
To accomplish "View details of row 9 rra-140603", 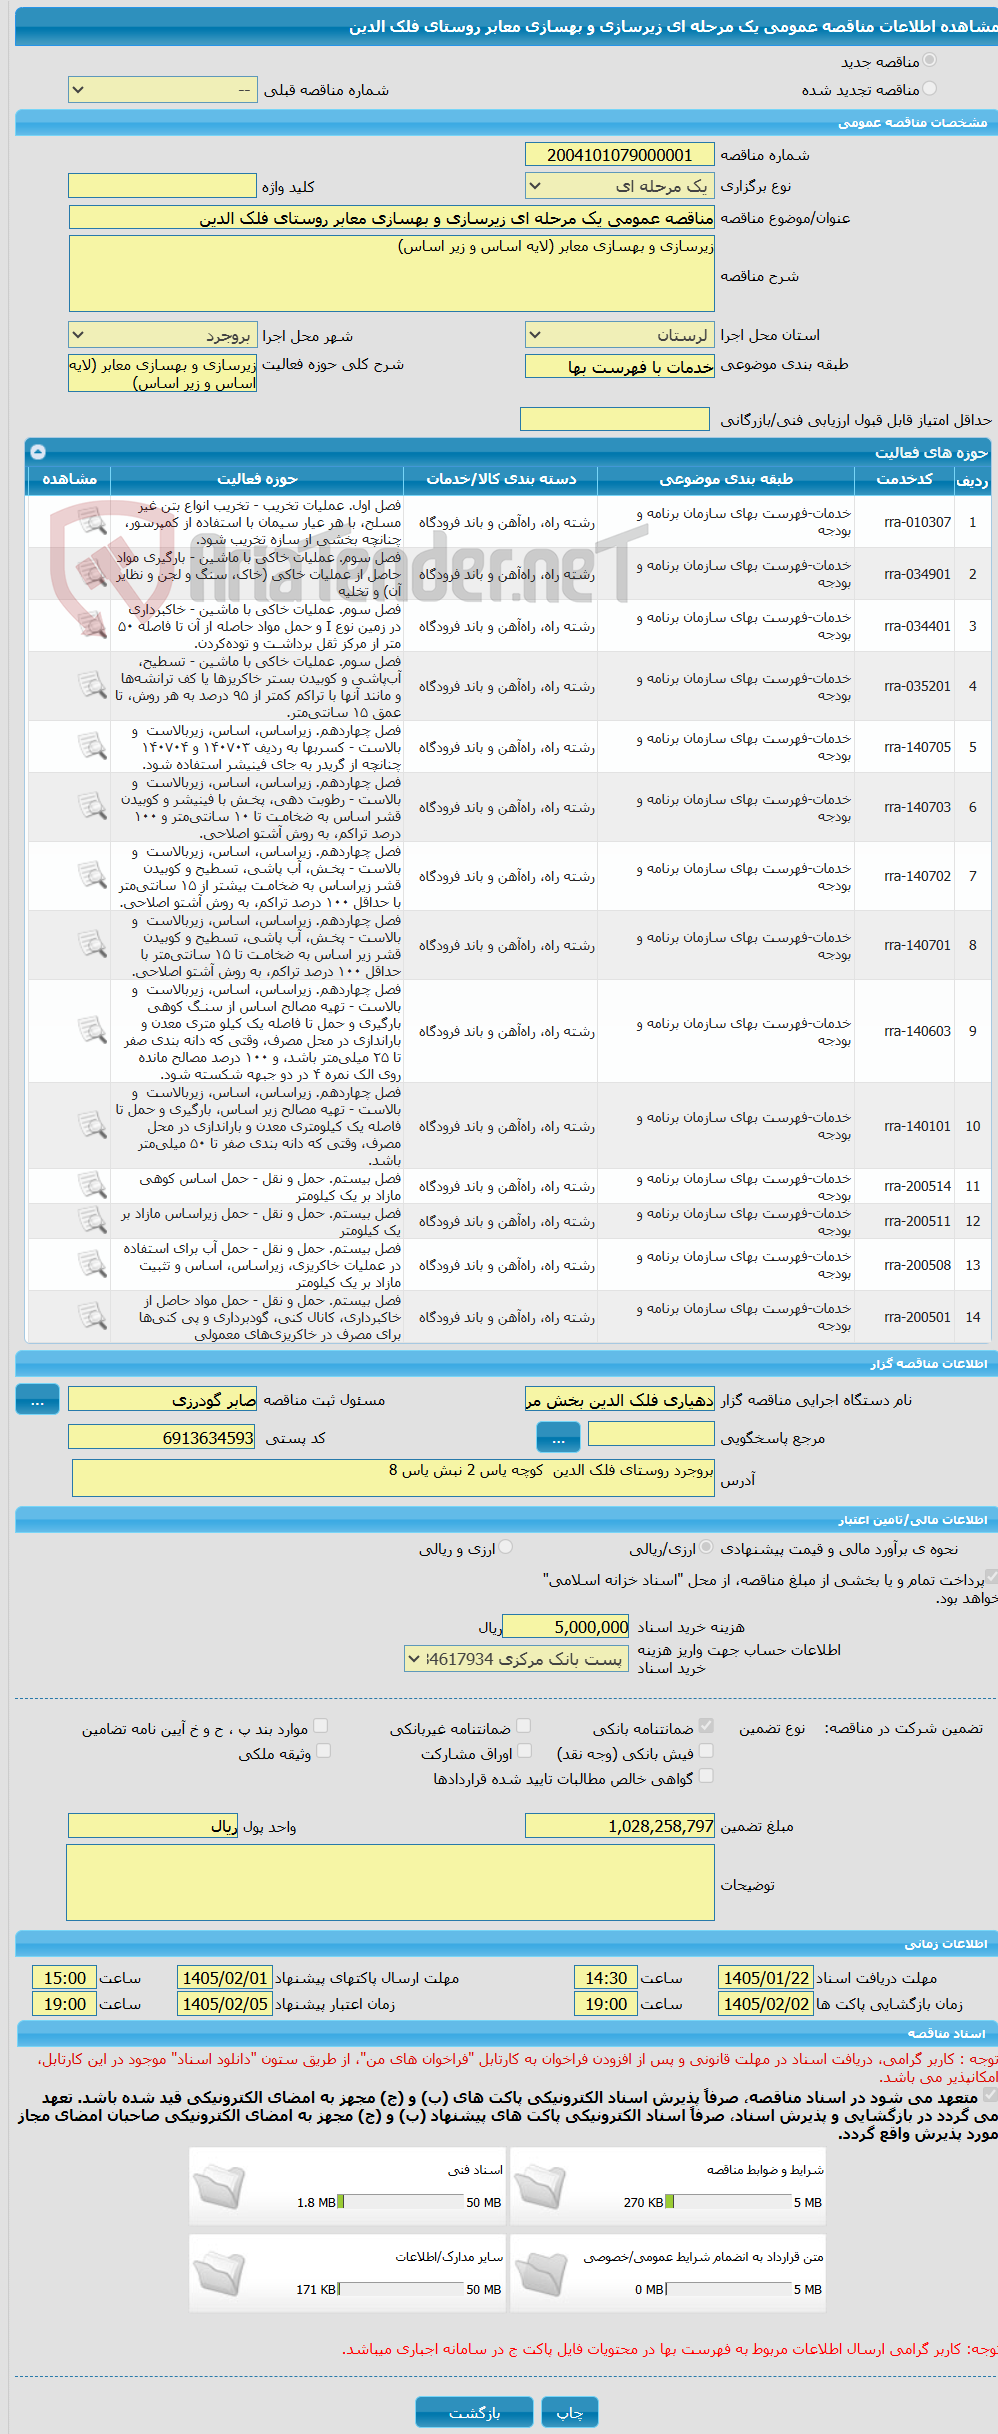I will [x=92, y=1031].
